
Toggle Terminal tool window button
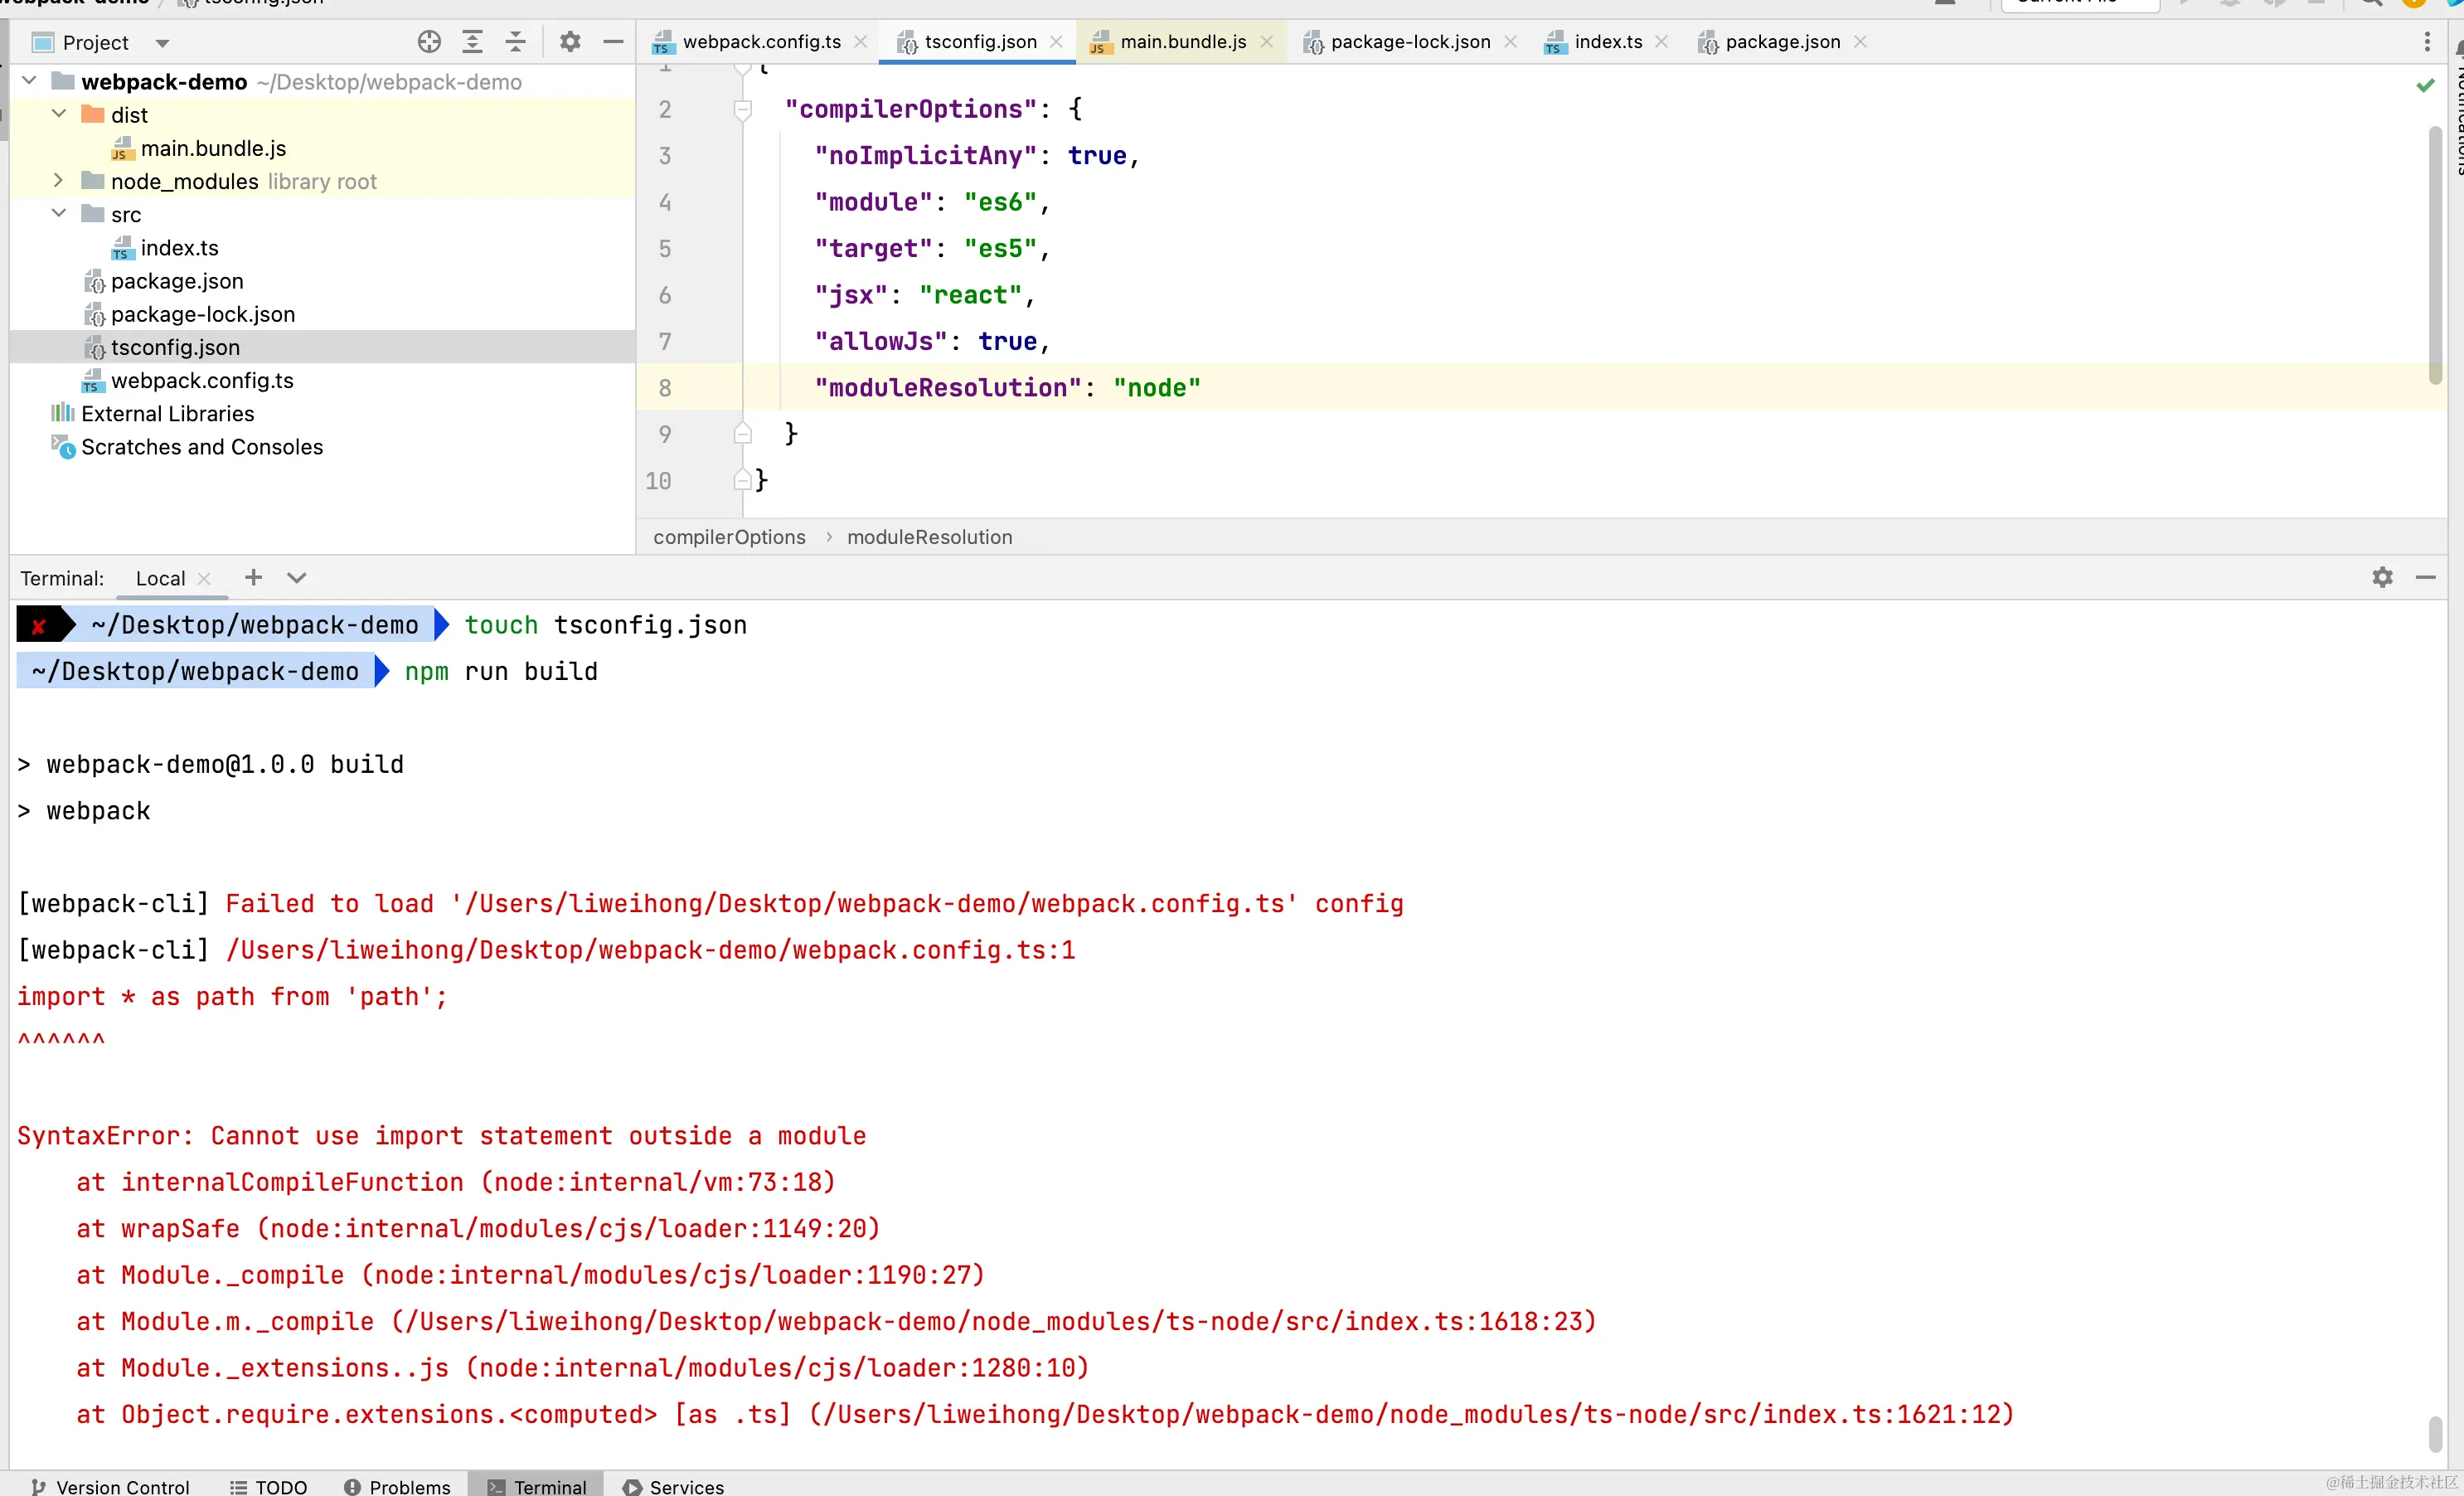point(537,1486)
